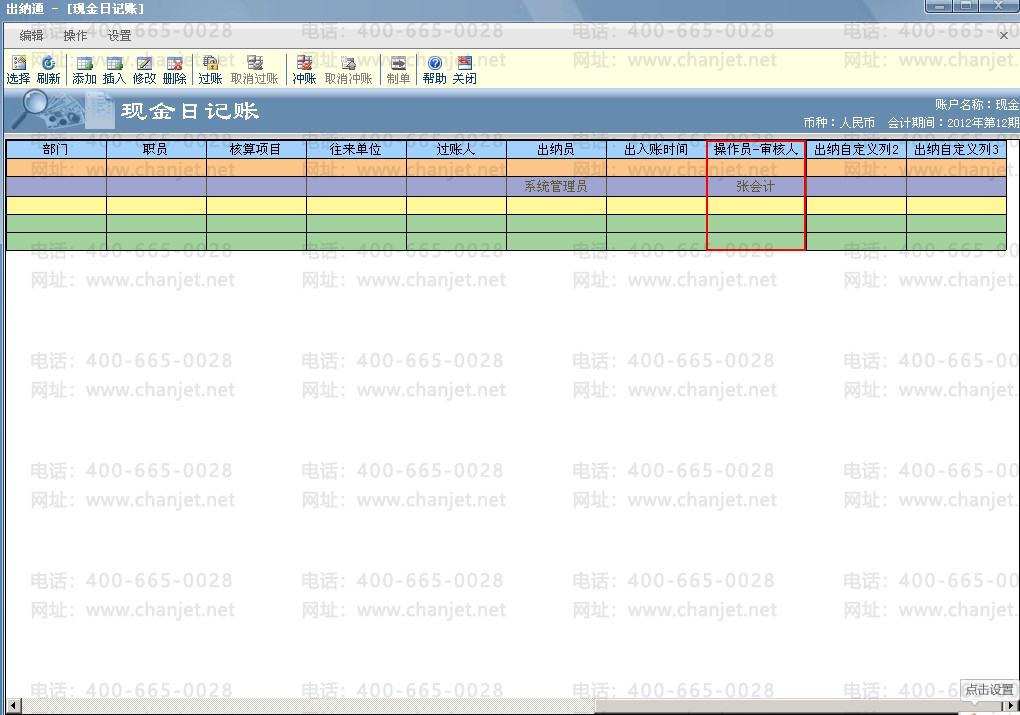Close the inner document with X button
Screen dimensions: 1020x715
point(1003,36)
